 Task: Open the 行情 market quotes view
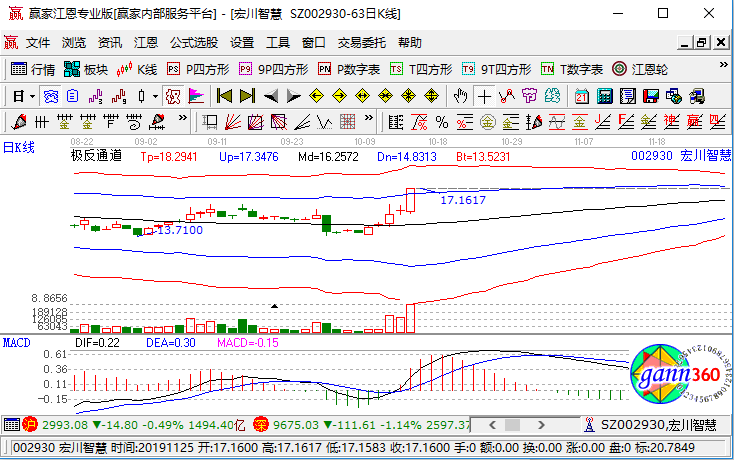tap(33, 69)
